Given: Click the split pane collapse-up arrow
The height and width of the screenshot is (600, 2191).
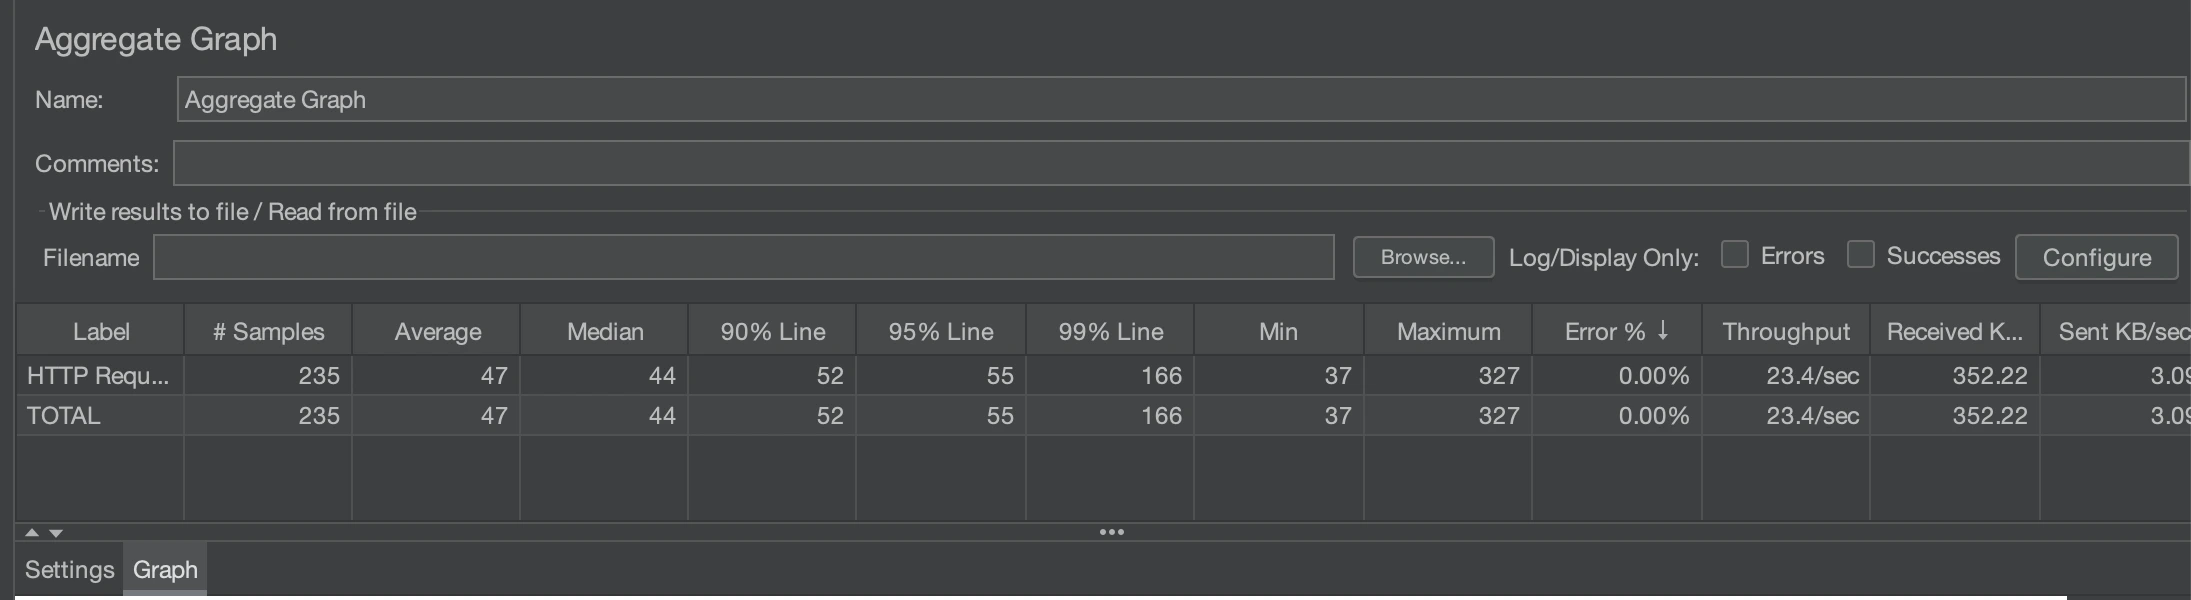Looking at the screenshot, I should point(32,533).
